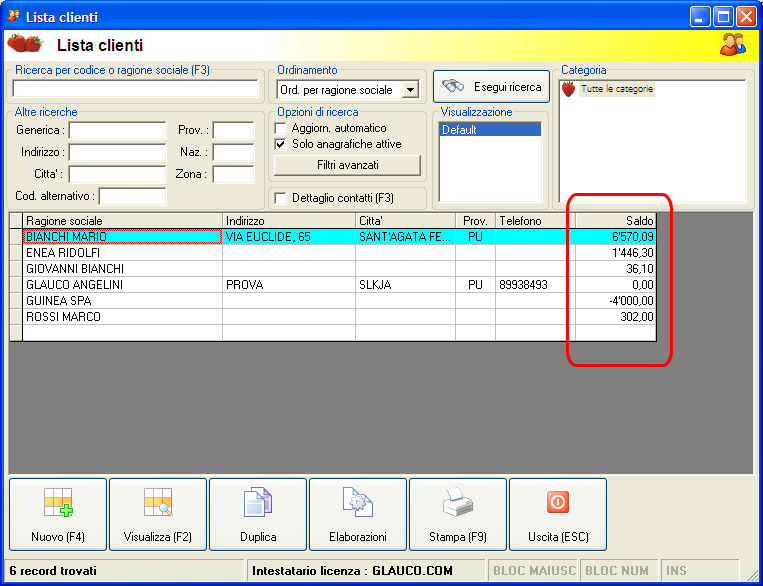Click the Indirizzo search field
Viewport: 763px width, 586px height.
click(117, 152)
